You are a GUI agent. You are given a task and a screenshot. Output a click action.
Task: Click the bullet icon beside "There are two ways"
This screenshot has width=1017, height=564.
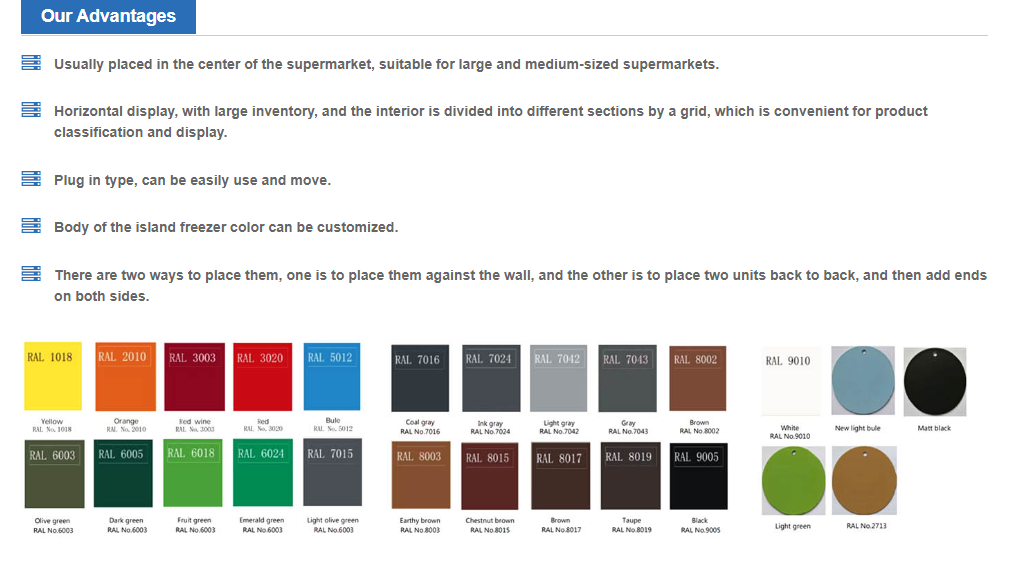(31, 273)
